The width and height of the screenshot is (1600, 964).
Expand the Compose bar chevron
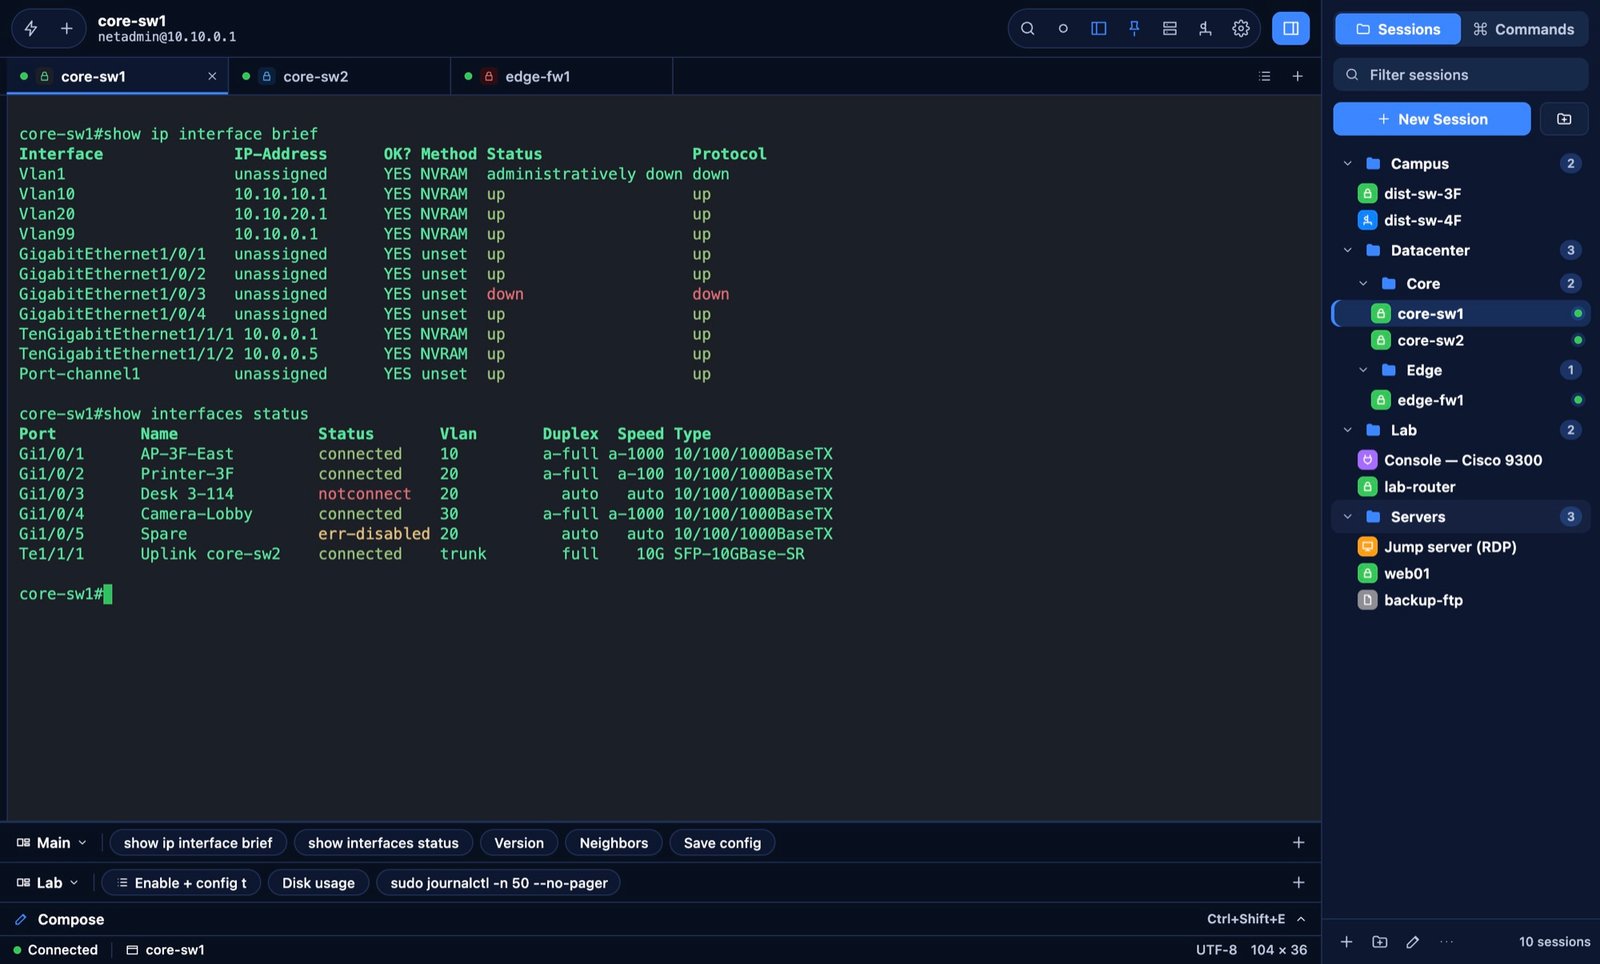coord(1301,919)
